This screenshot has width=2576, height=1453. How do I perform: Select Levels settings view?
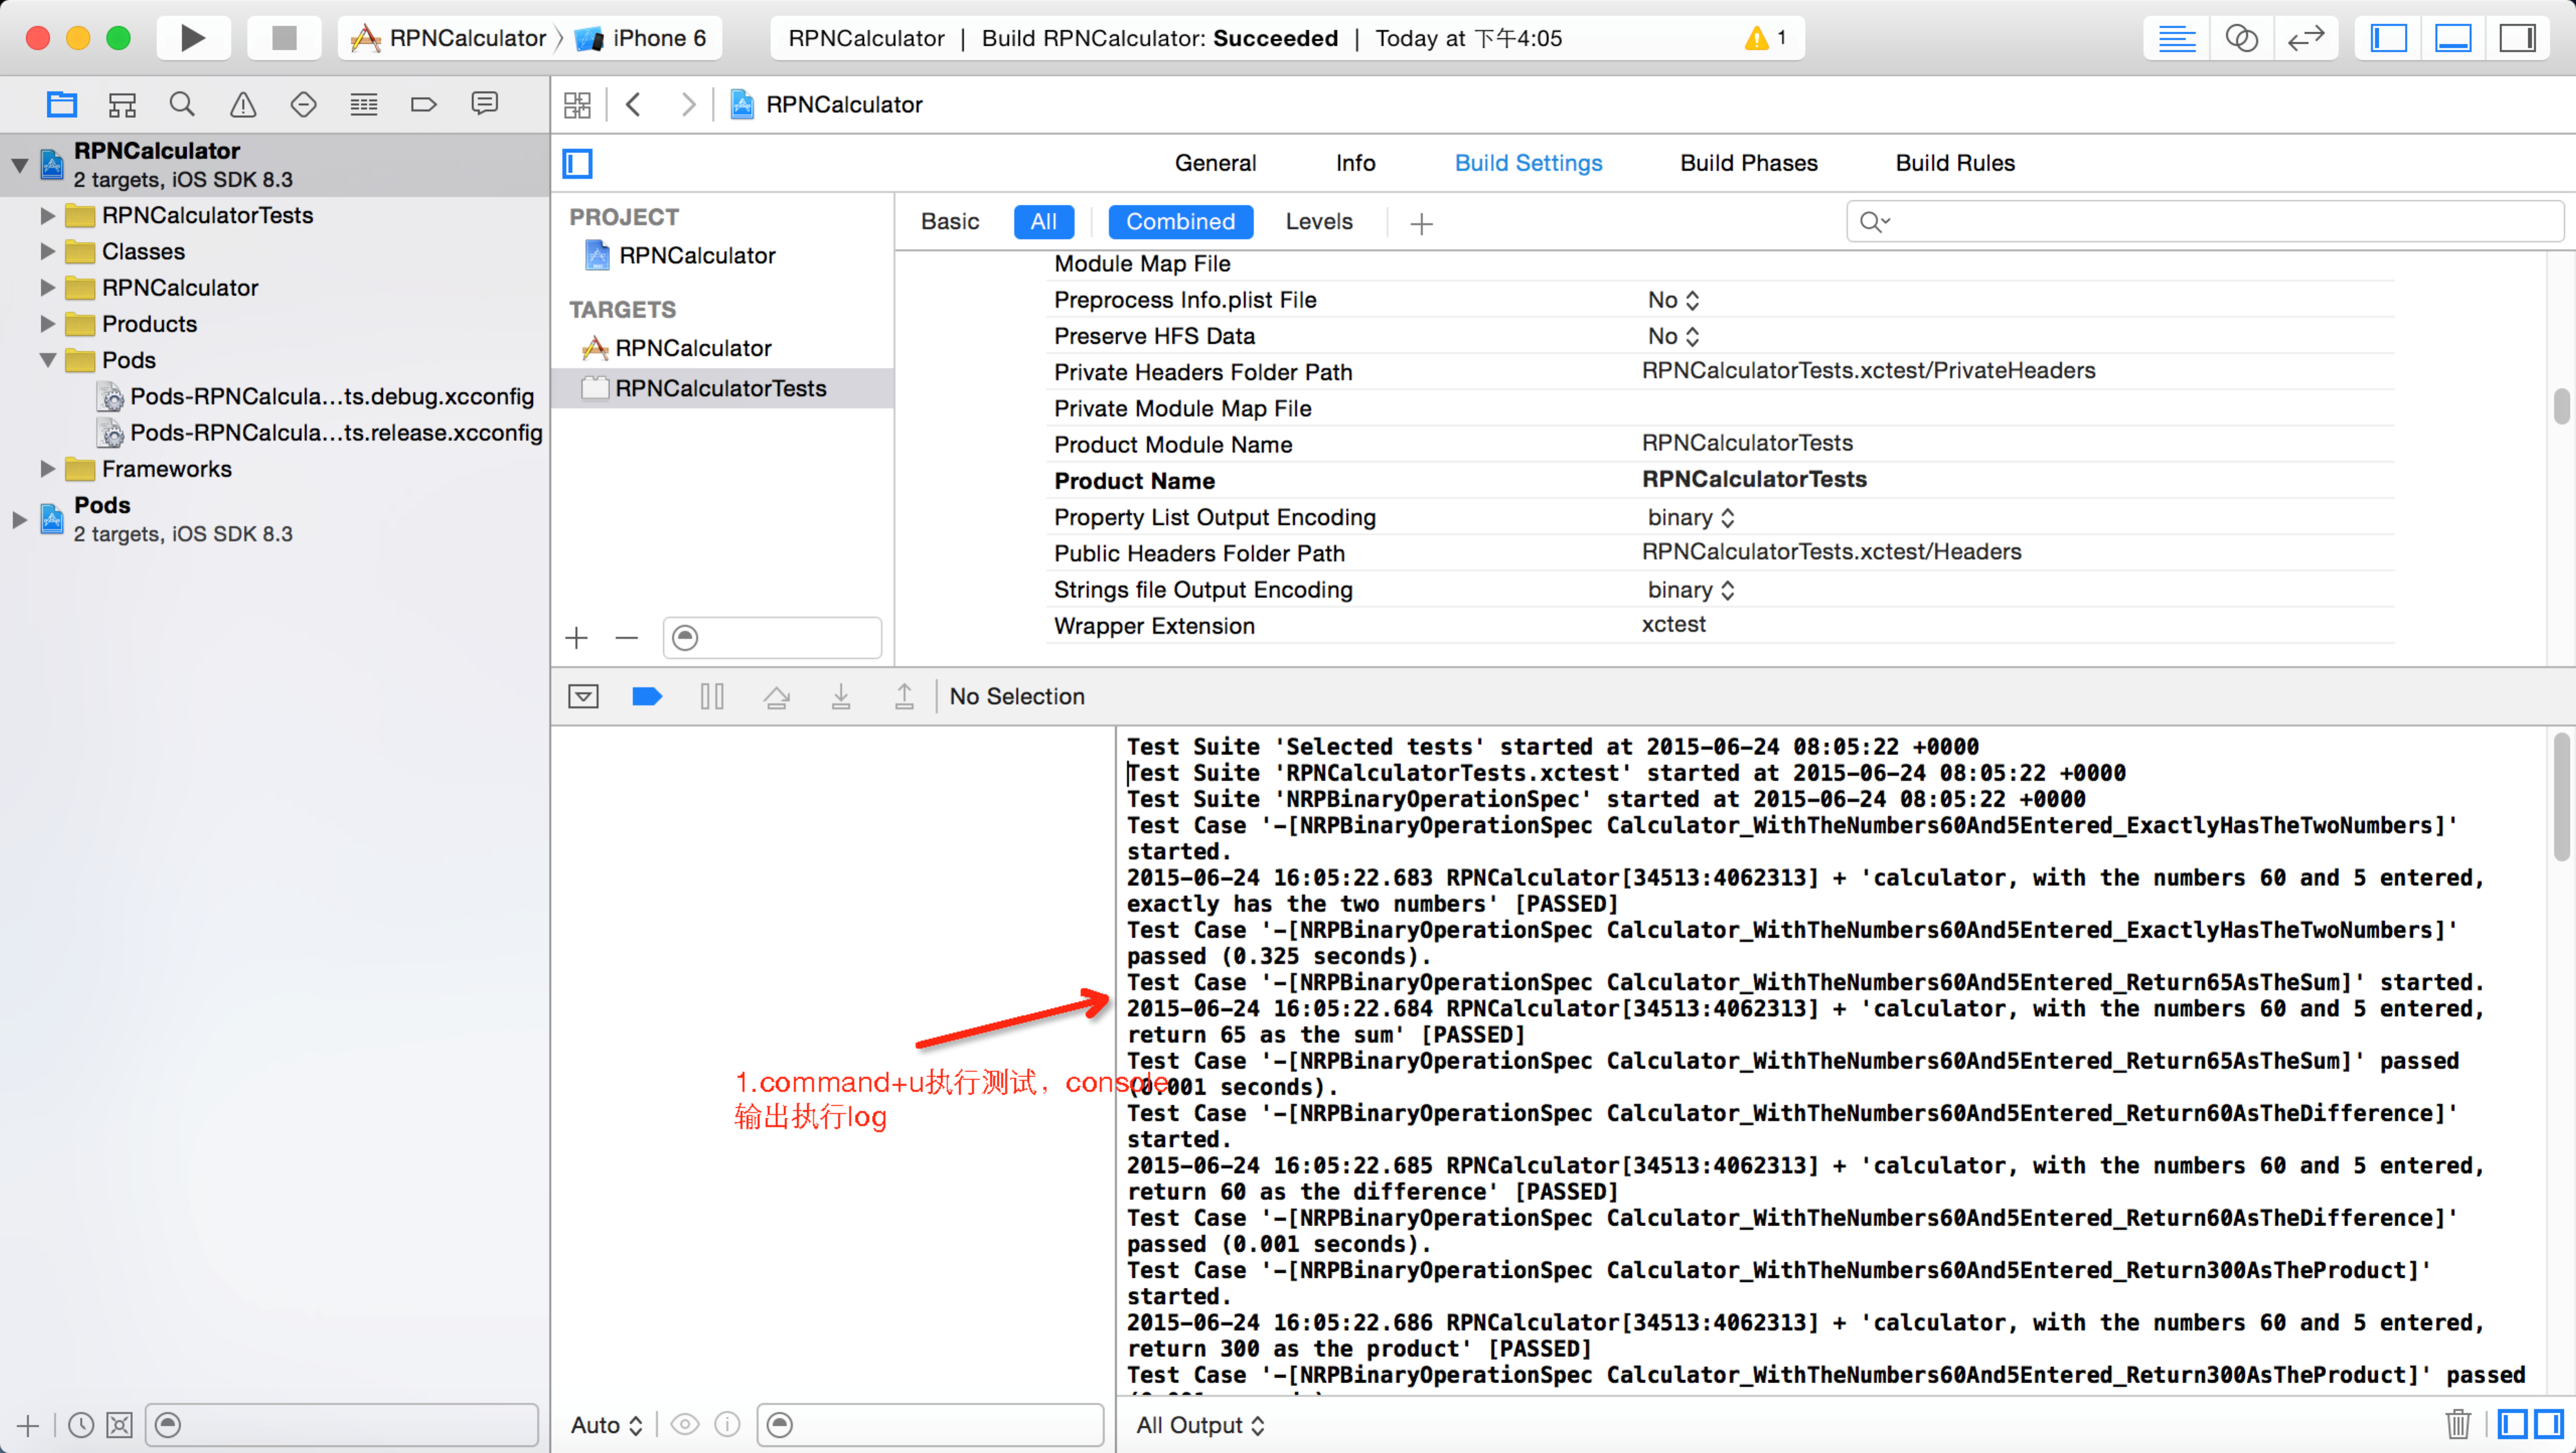coord(1318,222)
